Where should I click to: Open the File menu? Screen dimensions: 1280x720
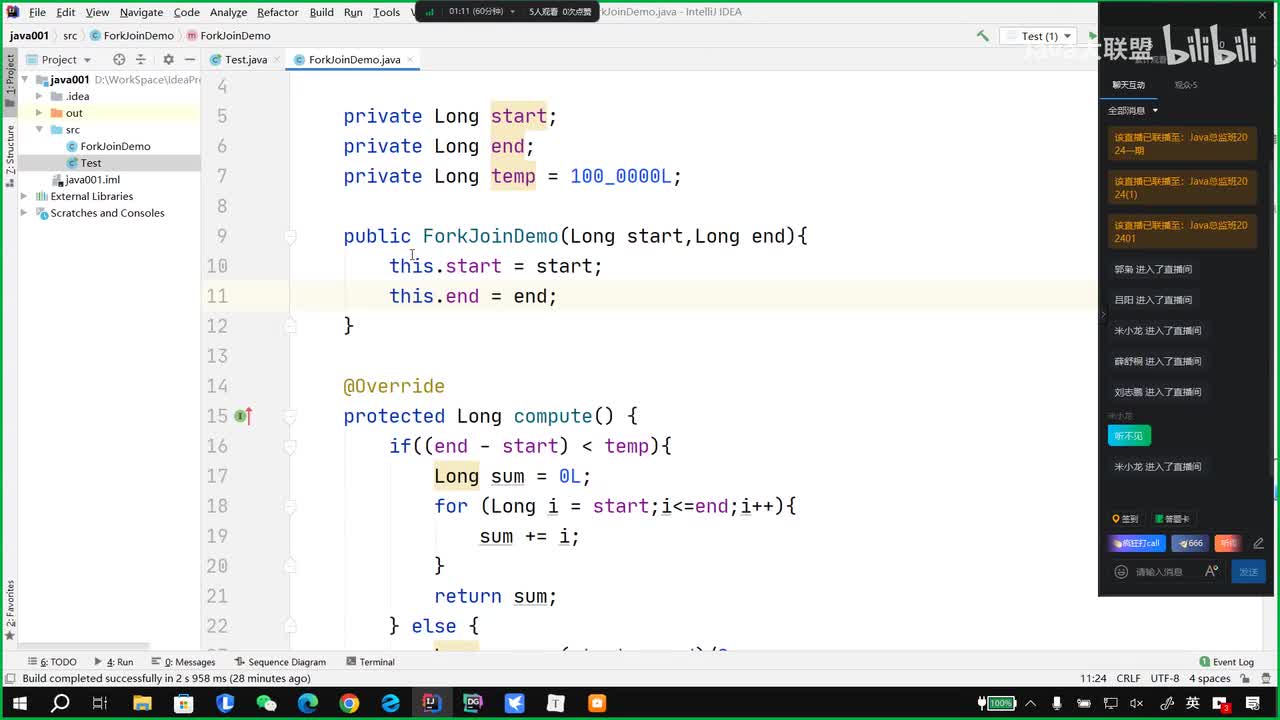pyautogui.click(x=37, y=12)
